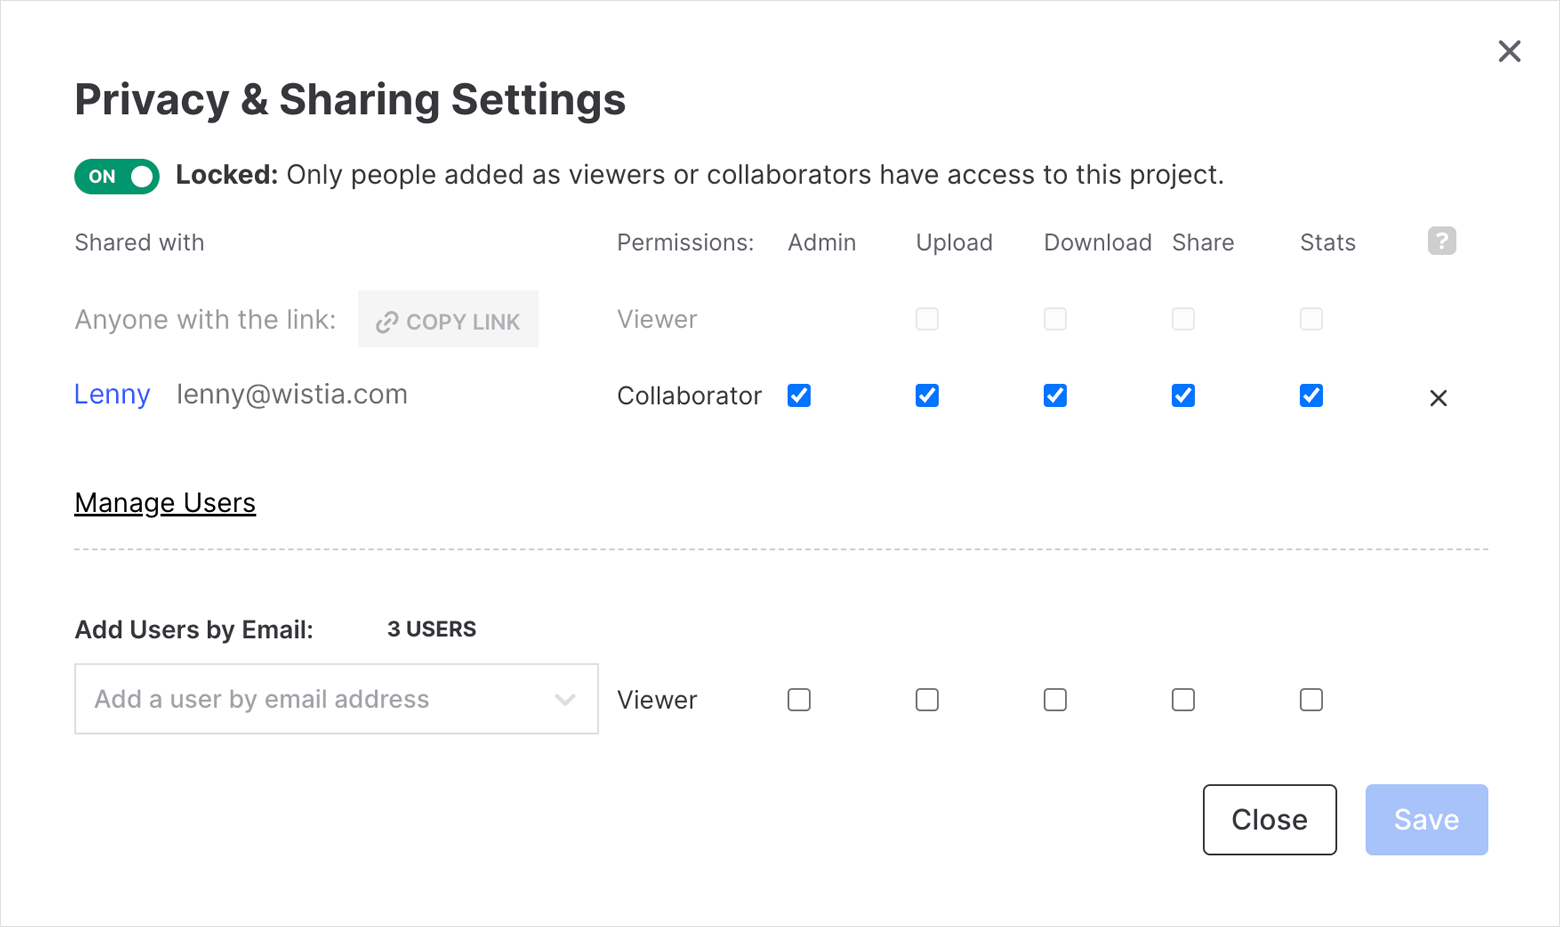The height and width of the screenshot is (927, 1560).
Task: Check Upload checkbox for new user
Action: [x=927, y=699]
